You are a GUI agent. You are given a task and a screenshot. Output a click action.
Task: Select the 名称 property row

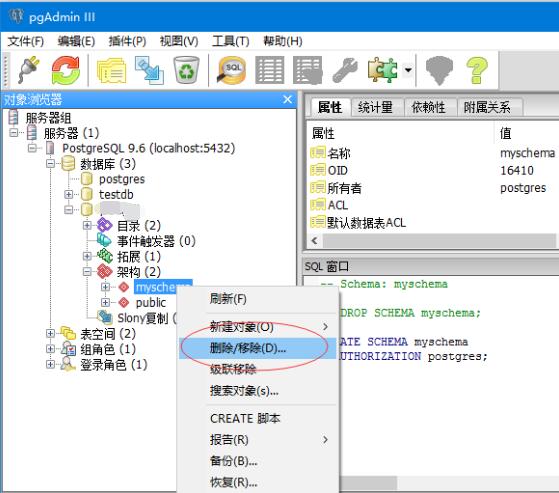tap(433, 153)
